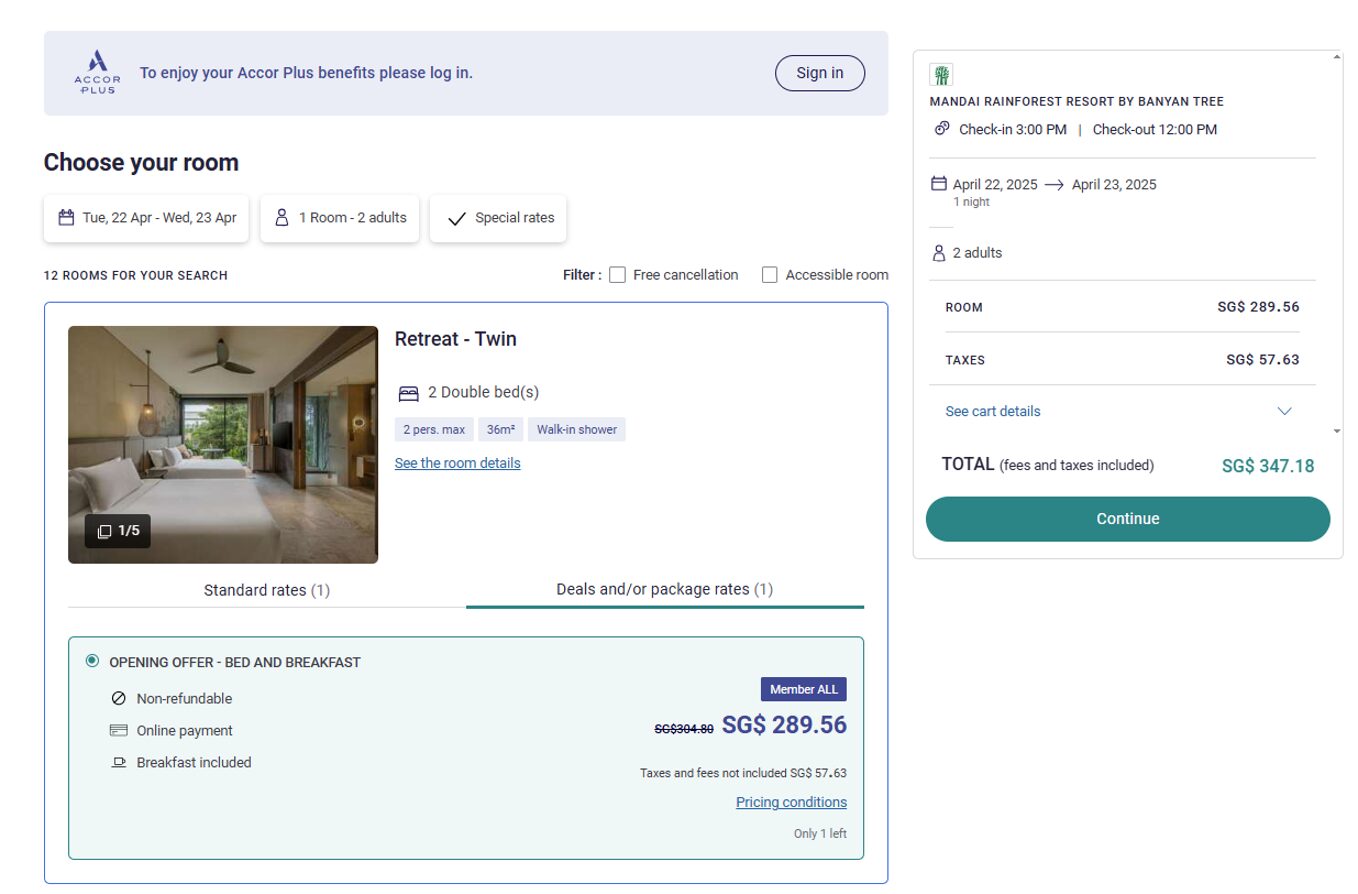Click the cart panel scrollbar up arrow
This screenshot has height=894, width=1358.
point(1337,57)
